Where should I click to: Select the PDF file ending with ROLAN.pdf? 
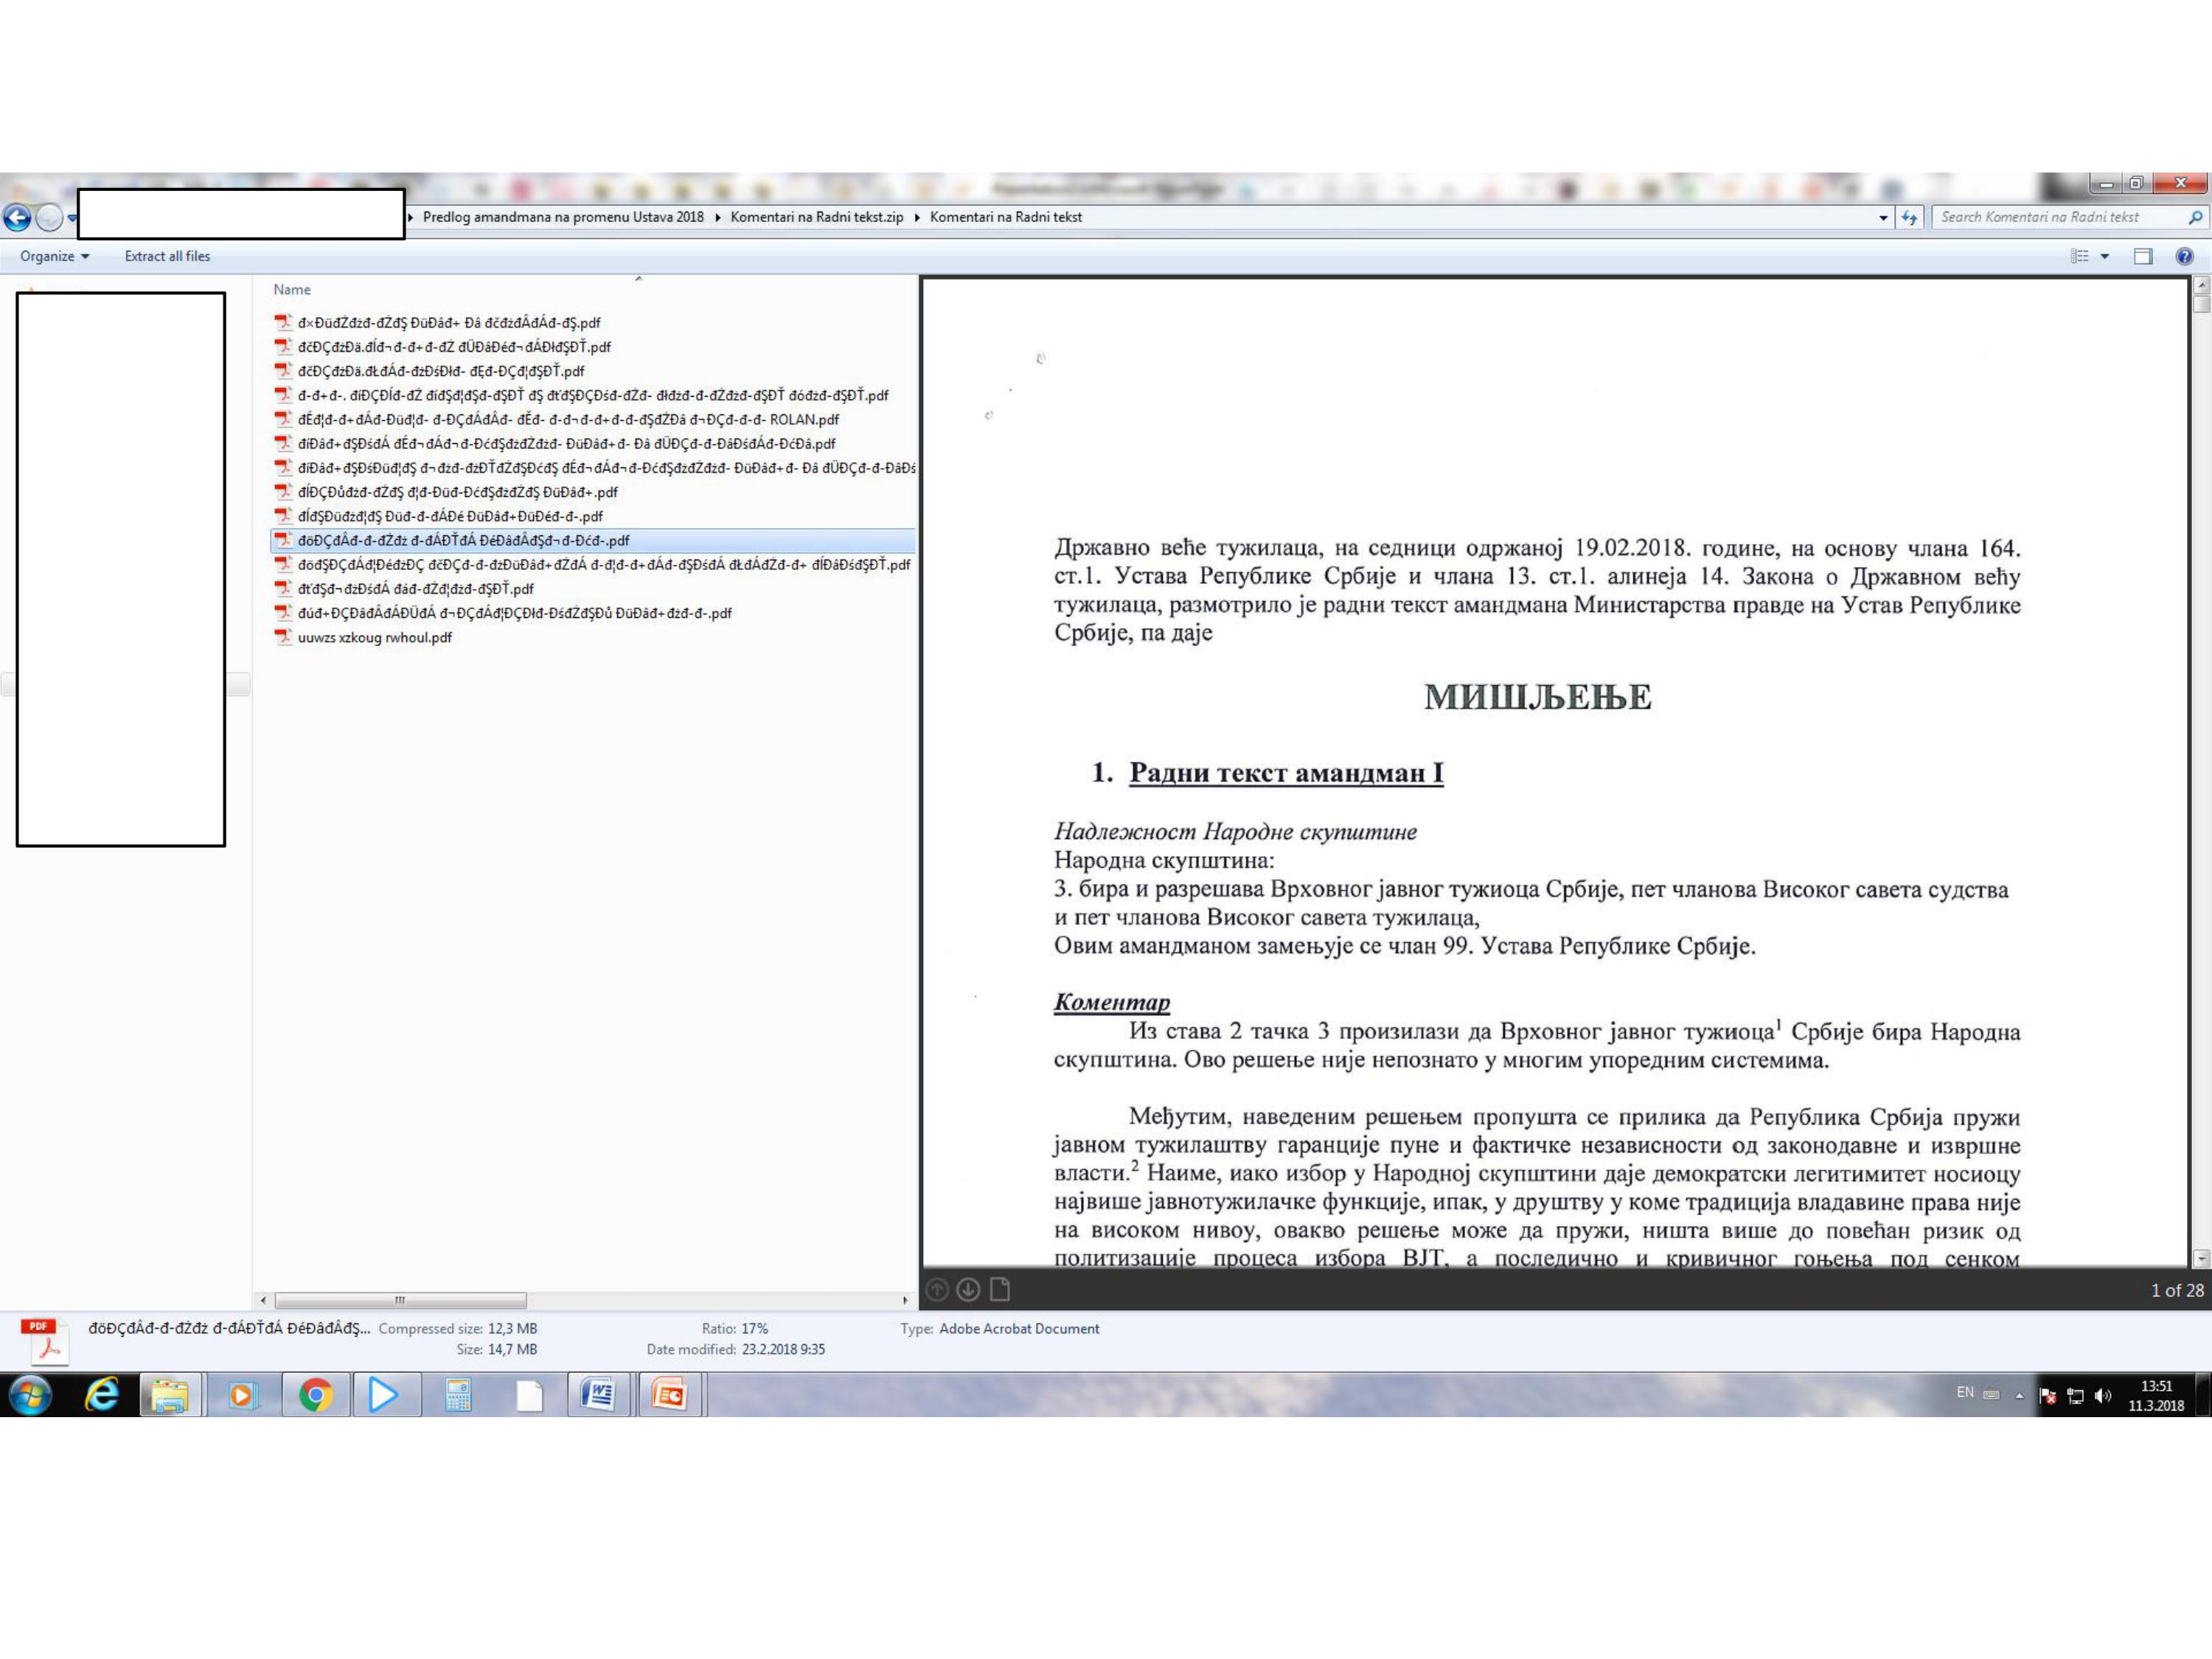tap(567, 420)
